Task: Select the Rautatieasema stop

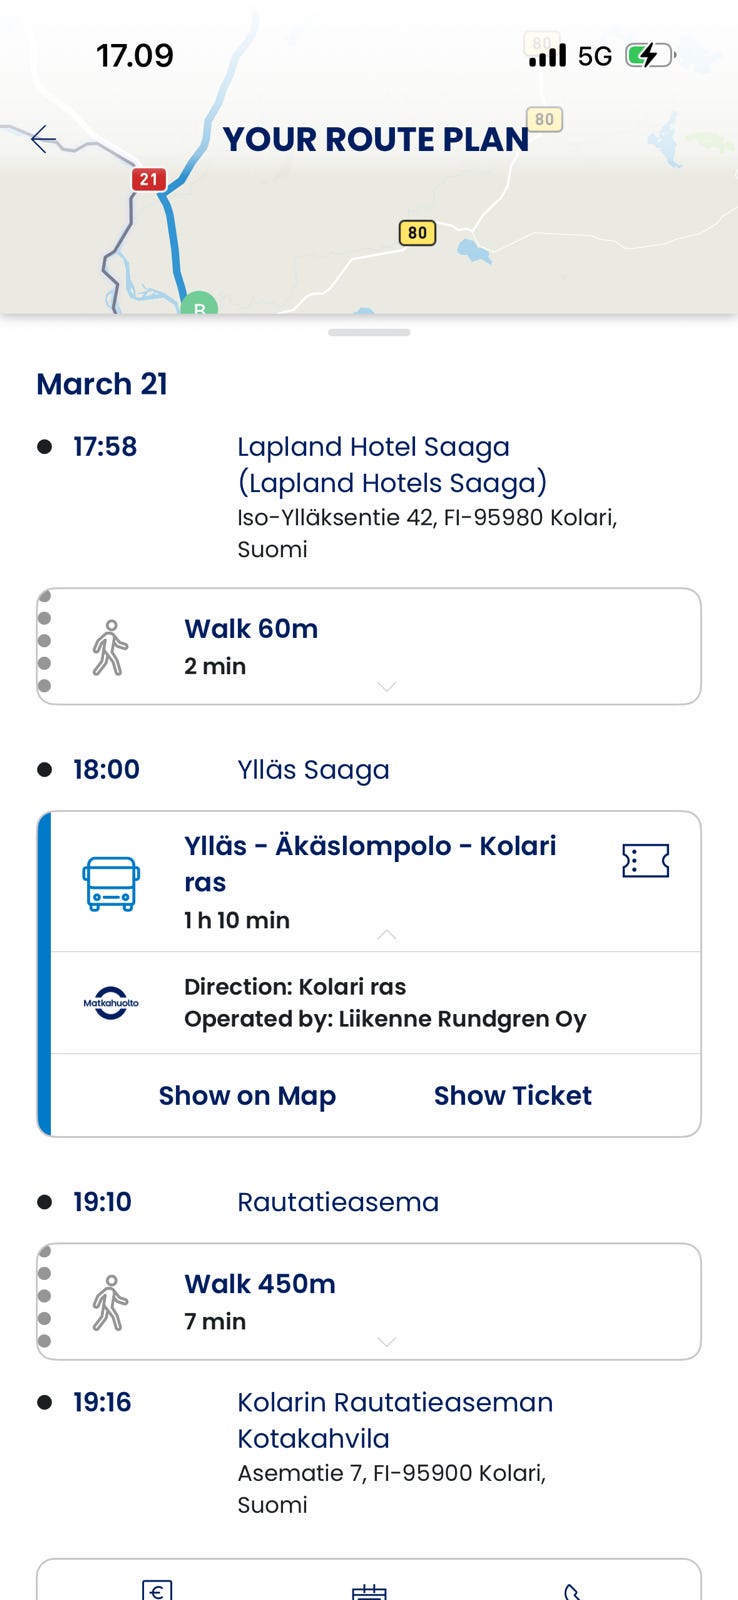Action: tap(338, 1202)
